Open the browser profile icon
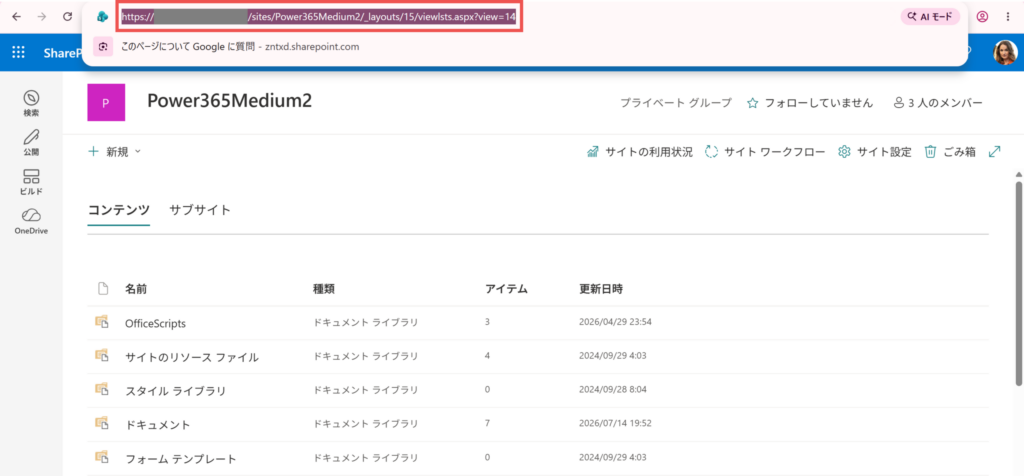Viewport: 1024px width, 476px height. click(x=982, y=17)
